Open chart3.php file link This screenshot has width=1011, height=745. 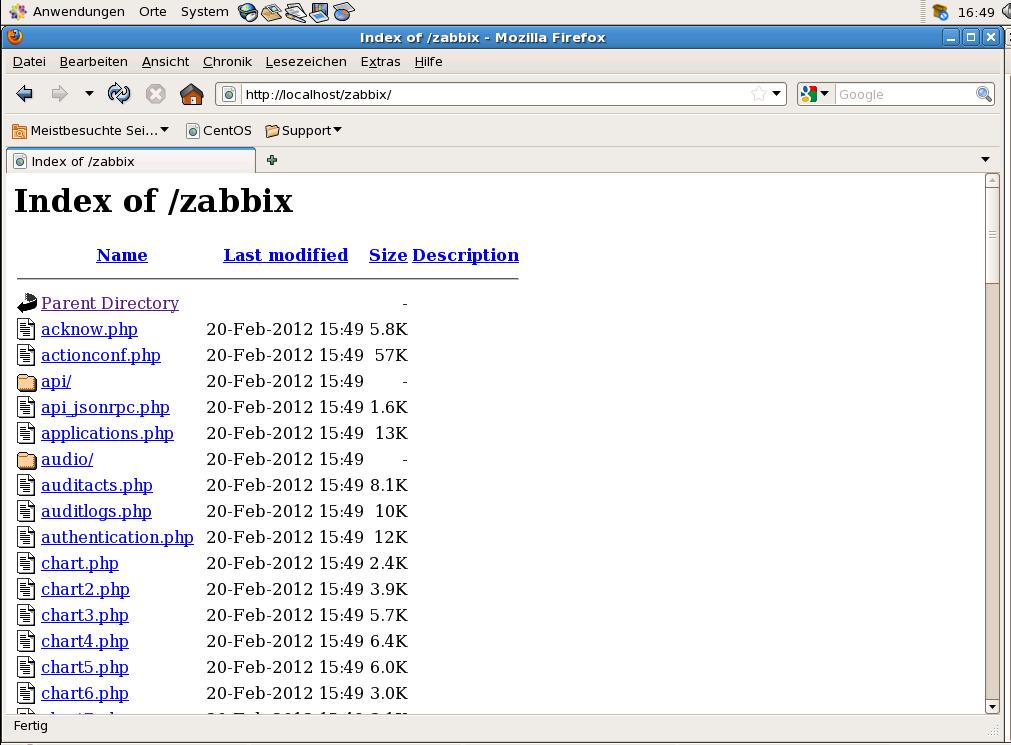[x=85, y=615]
